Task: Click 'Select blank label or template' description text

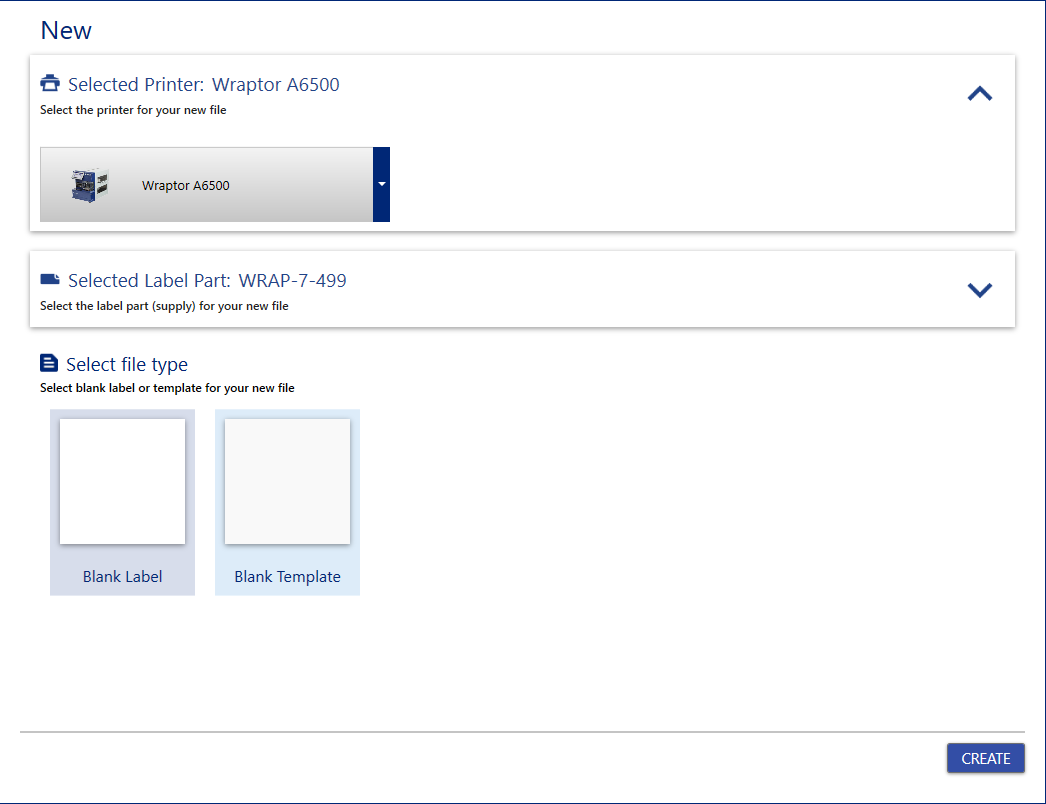Action: 167,388
